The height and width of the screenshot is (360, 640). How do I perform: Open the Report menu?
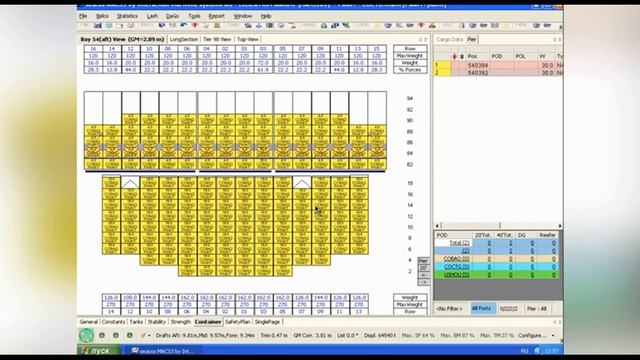coord(216,16)
